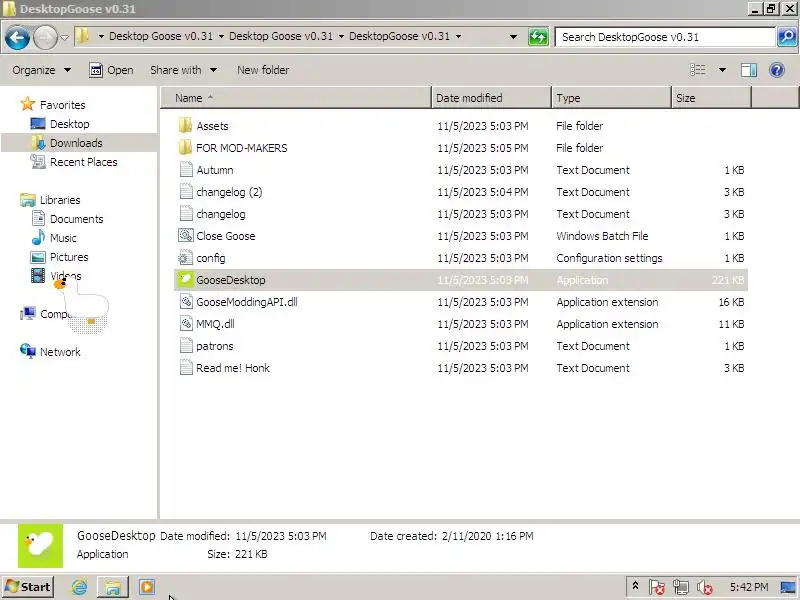Click the Search DesktopGoose v0.31 field
The height and width of the screenshot is (600, 800).
[x=665, y=37]
